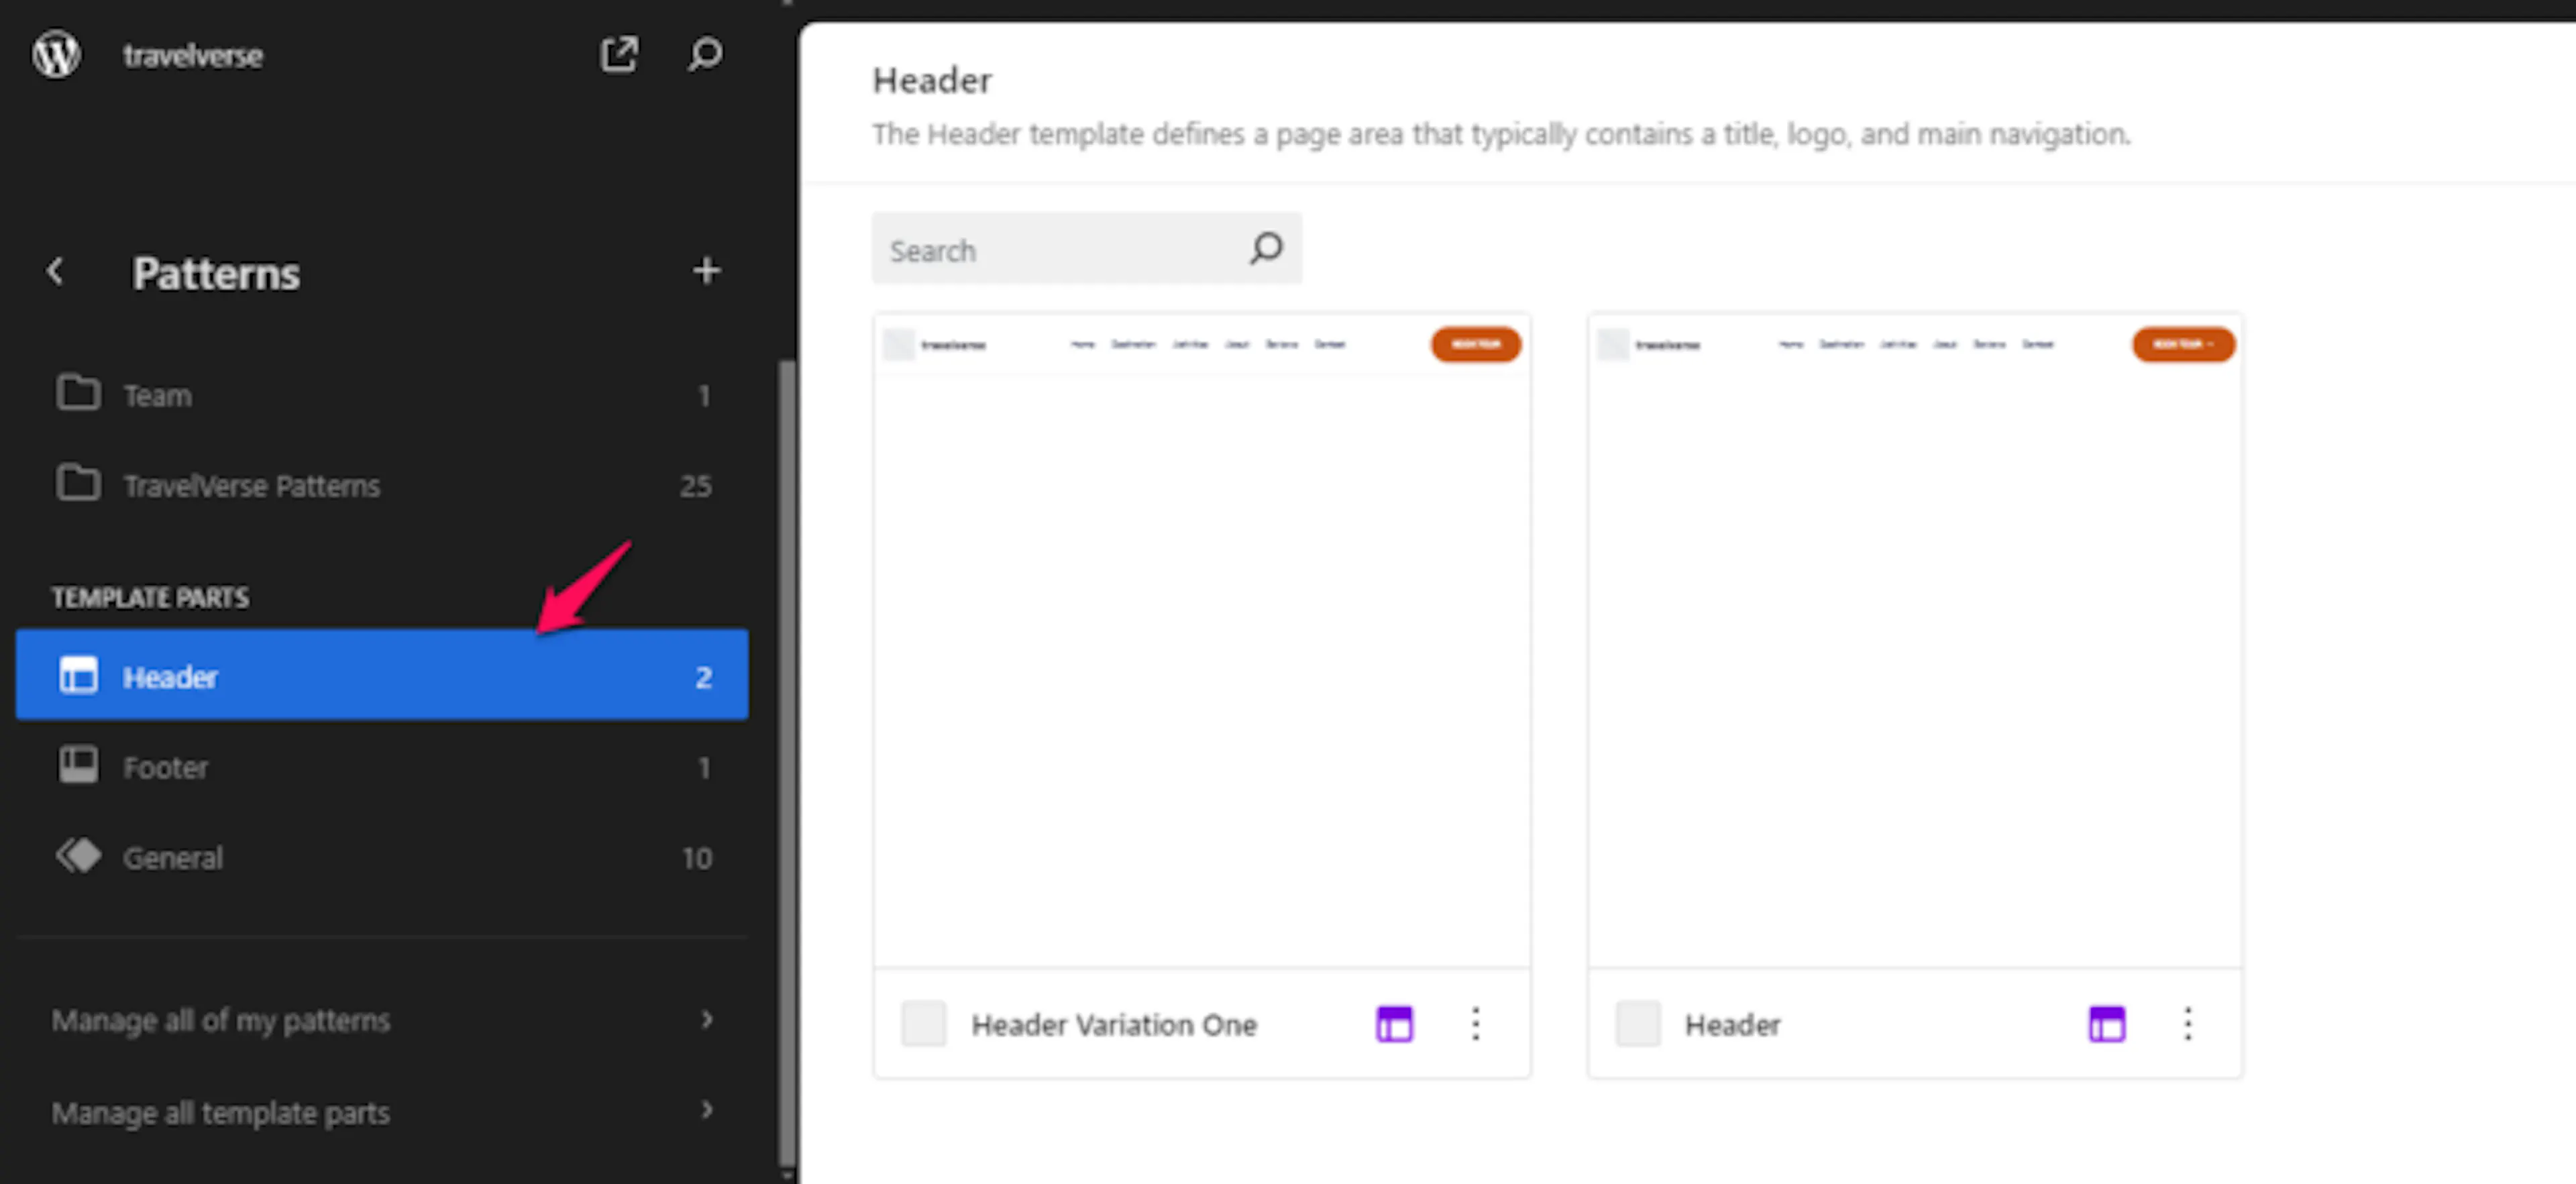Image resolution: width=2576 pixels, height=1184 pixels.
Task: Select the Header Variation One checkbox
Action: click(924, 1024)
